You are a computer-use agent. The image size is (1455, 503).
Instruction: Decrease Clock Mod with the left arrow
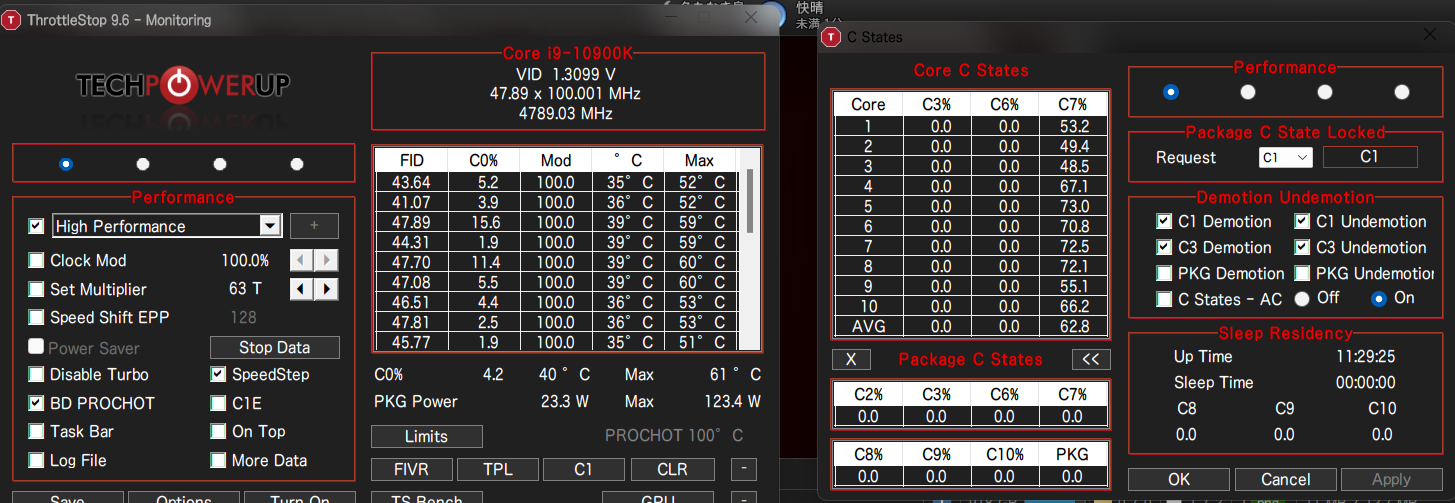pyautogui.click(x=301, y=260)
